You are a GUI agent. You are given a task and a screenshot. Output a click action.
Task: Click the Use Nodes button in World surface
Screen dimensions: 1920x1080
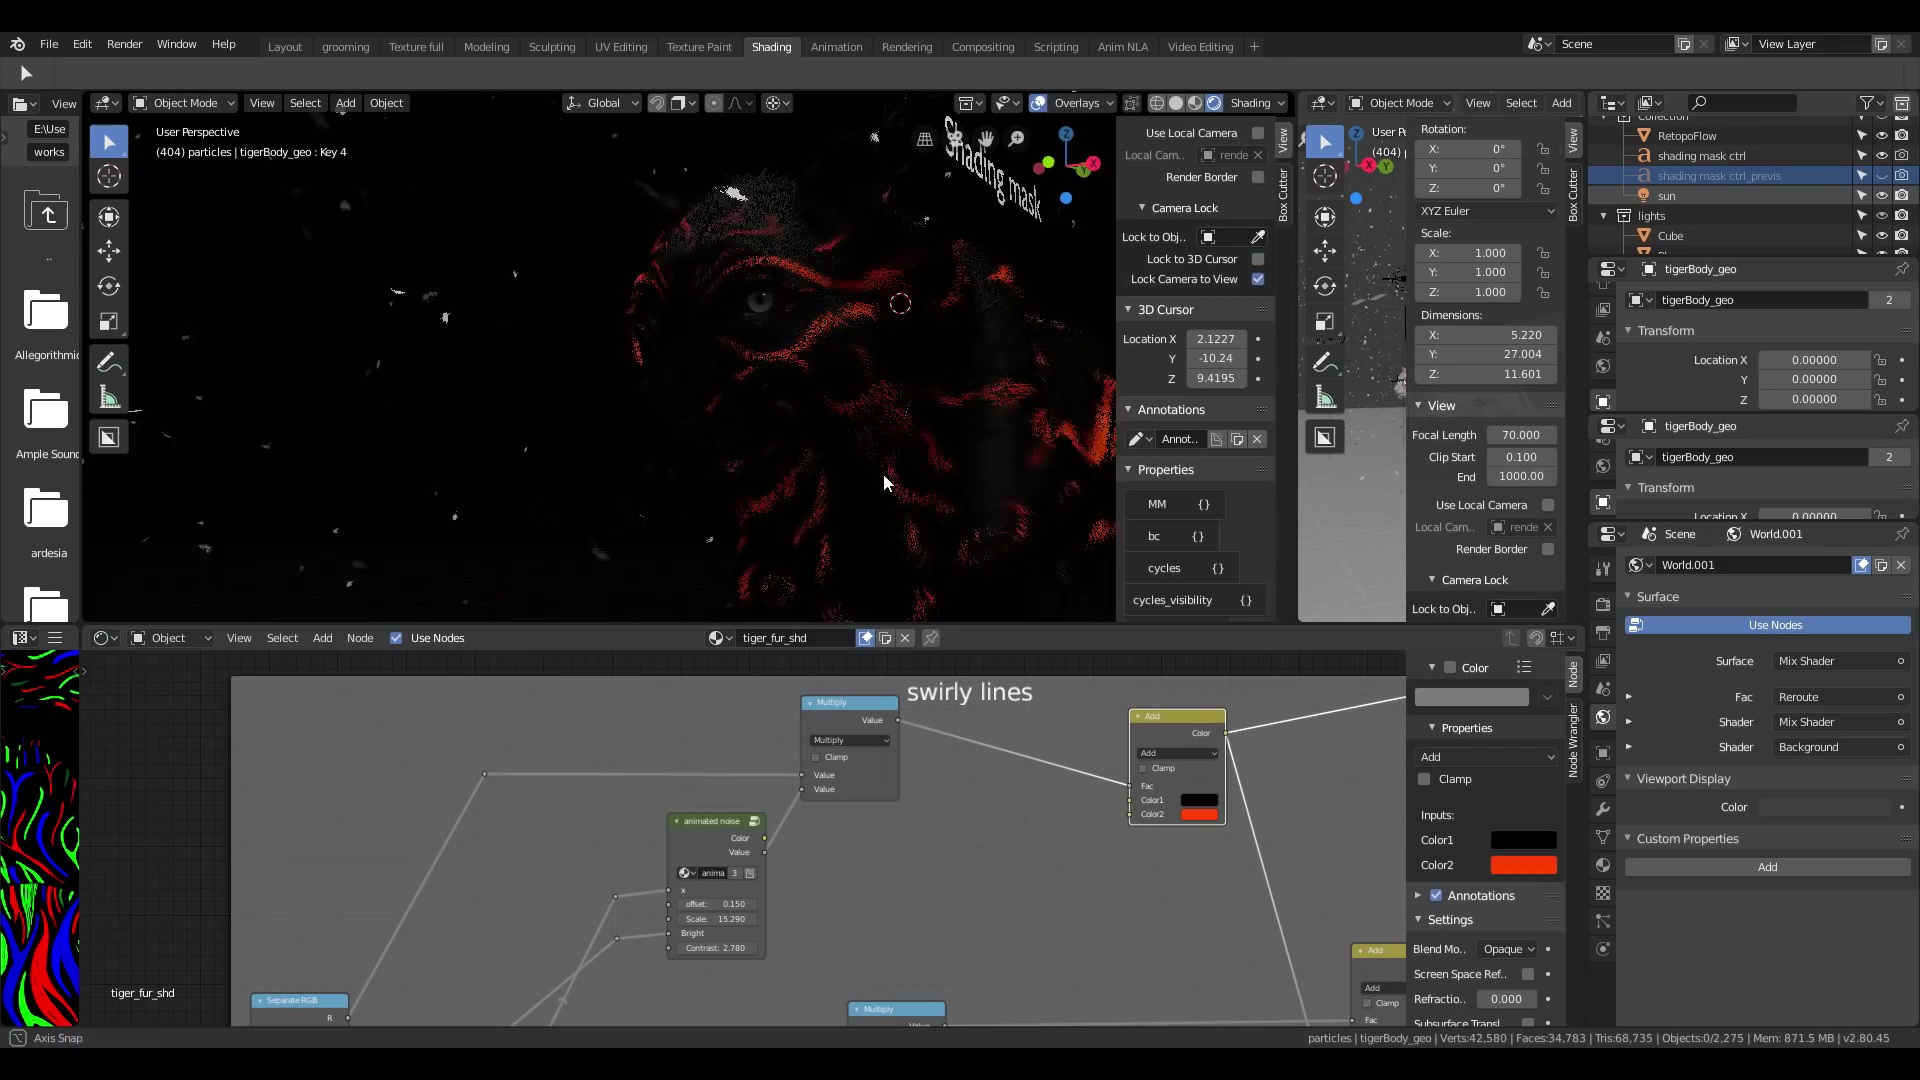coord(1767,625)
